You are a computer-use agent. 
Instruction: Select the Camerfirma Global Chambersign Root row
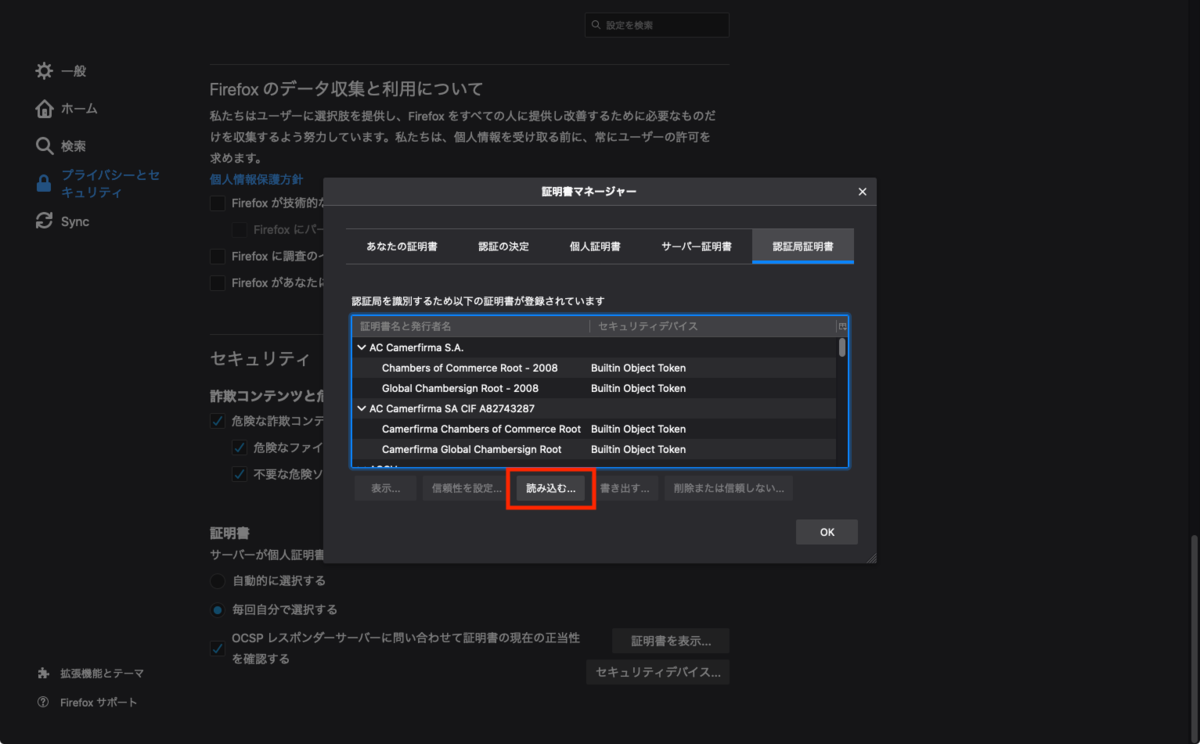coord(594,449)
